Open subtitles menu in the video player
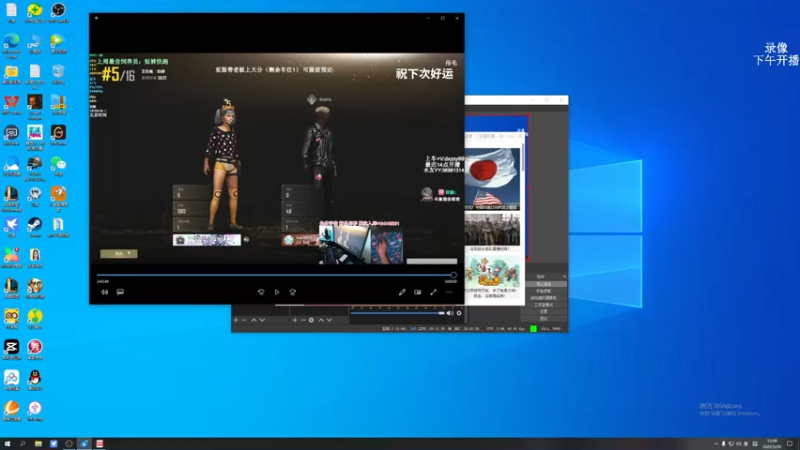Image resolution: width=800 pixels, height=450 pixels. [x=120, y=292]
